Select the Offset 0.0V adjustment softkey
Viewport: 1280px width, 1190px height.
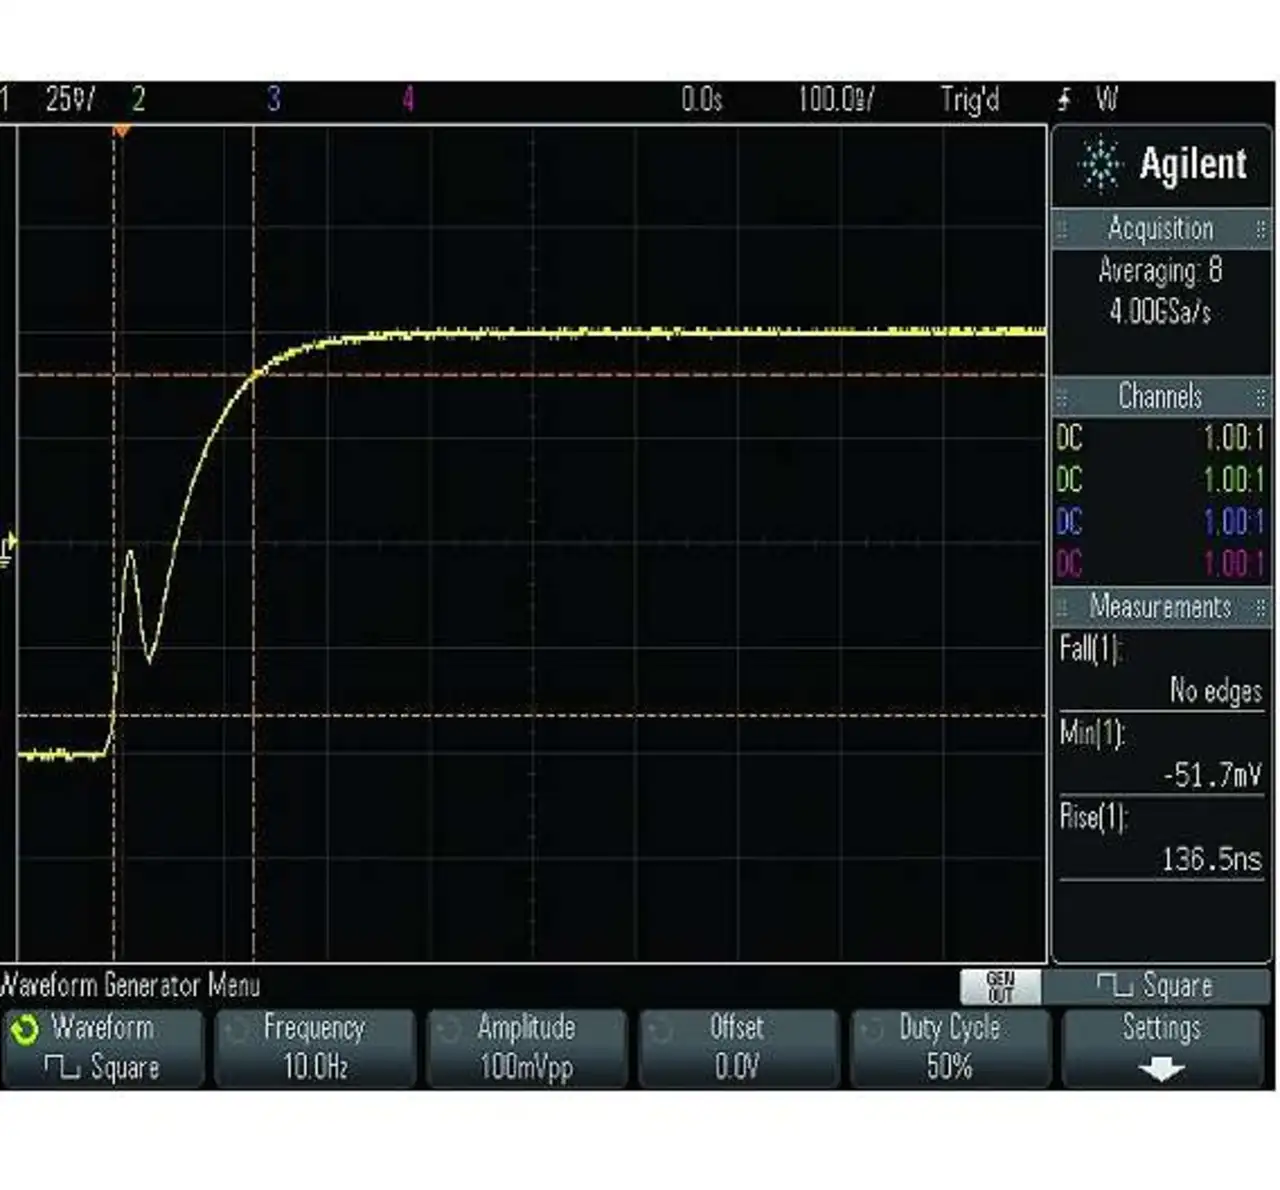point(737,1048)
